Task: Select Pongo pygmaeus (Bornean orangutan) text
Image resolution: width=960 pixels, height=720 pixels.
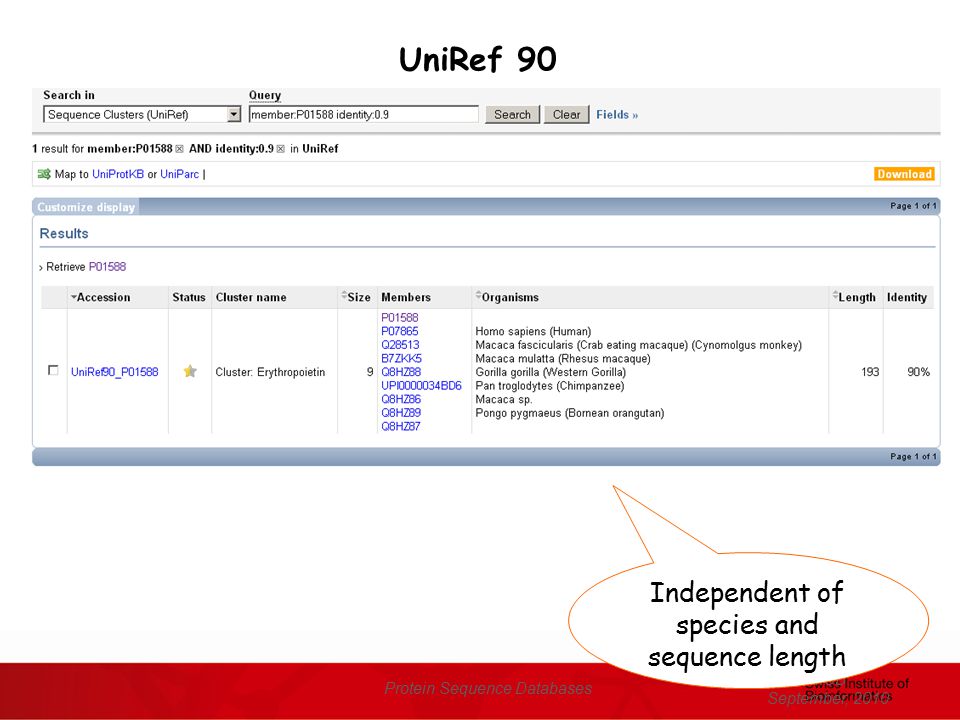Action: (570, 413)
